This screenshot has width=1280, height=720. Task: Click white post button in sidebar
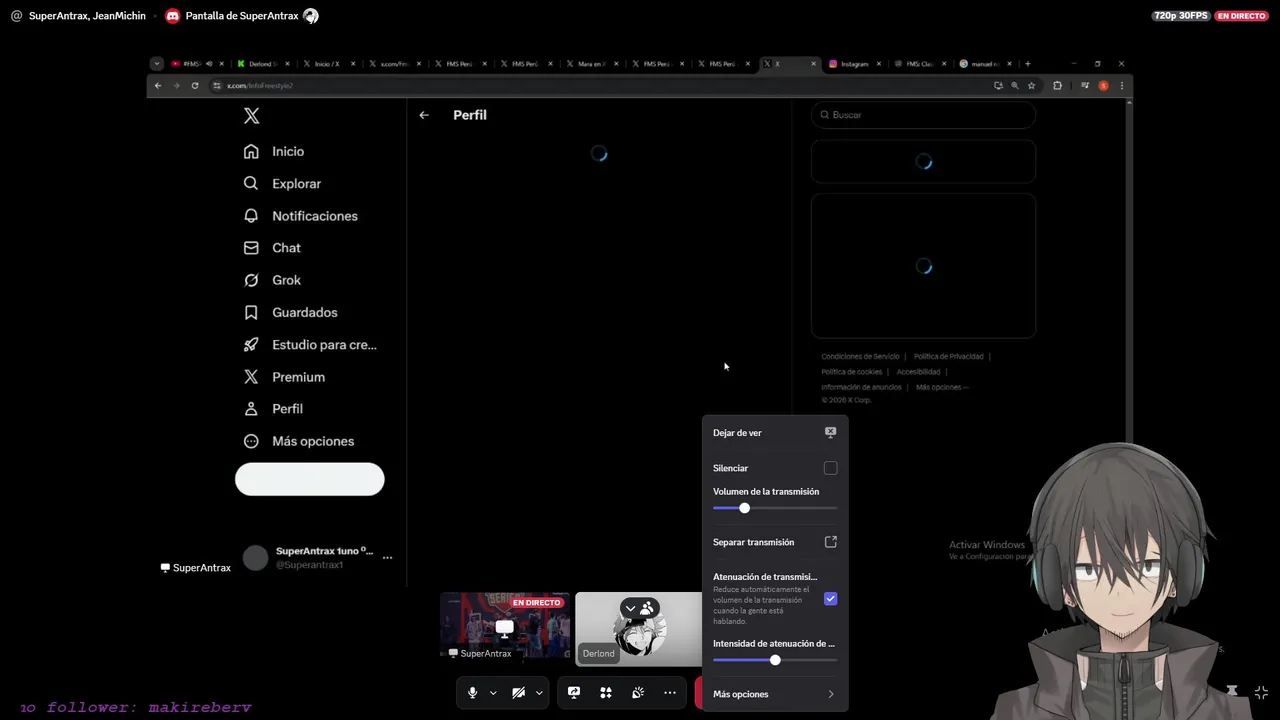point(310,479)
